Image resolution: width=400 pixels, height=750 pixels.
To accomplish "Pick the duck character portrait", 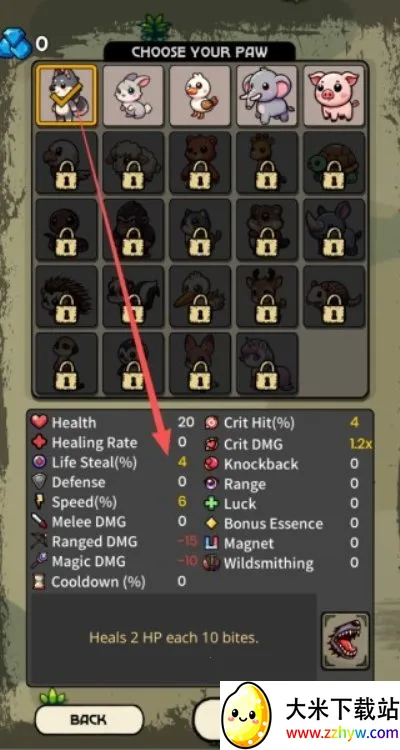I will [200, 95].
